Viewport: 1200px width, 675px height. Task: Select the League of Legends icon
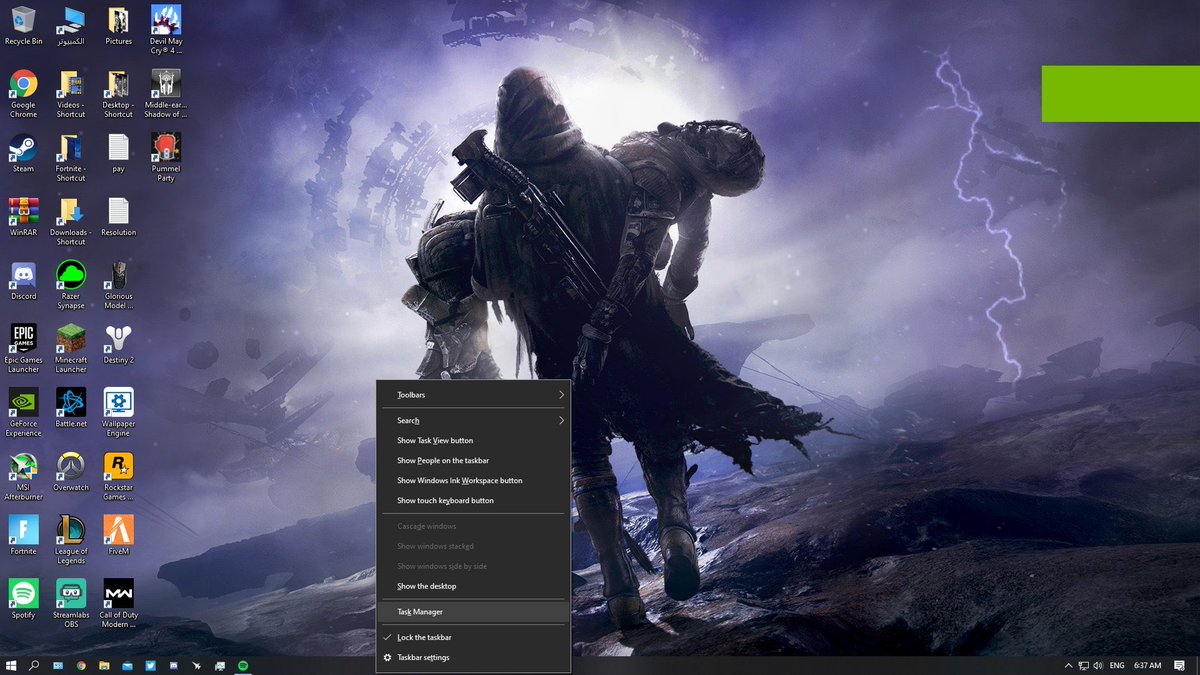tap(71, 540)
